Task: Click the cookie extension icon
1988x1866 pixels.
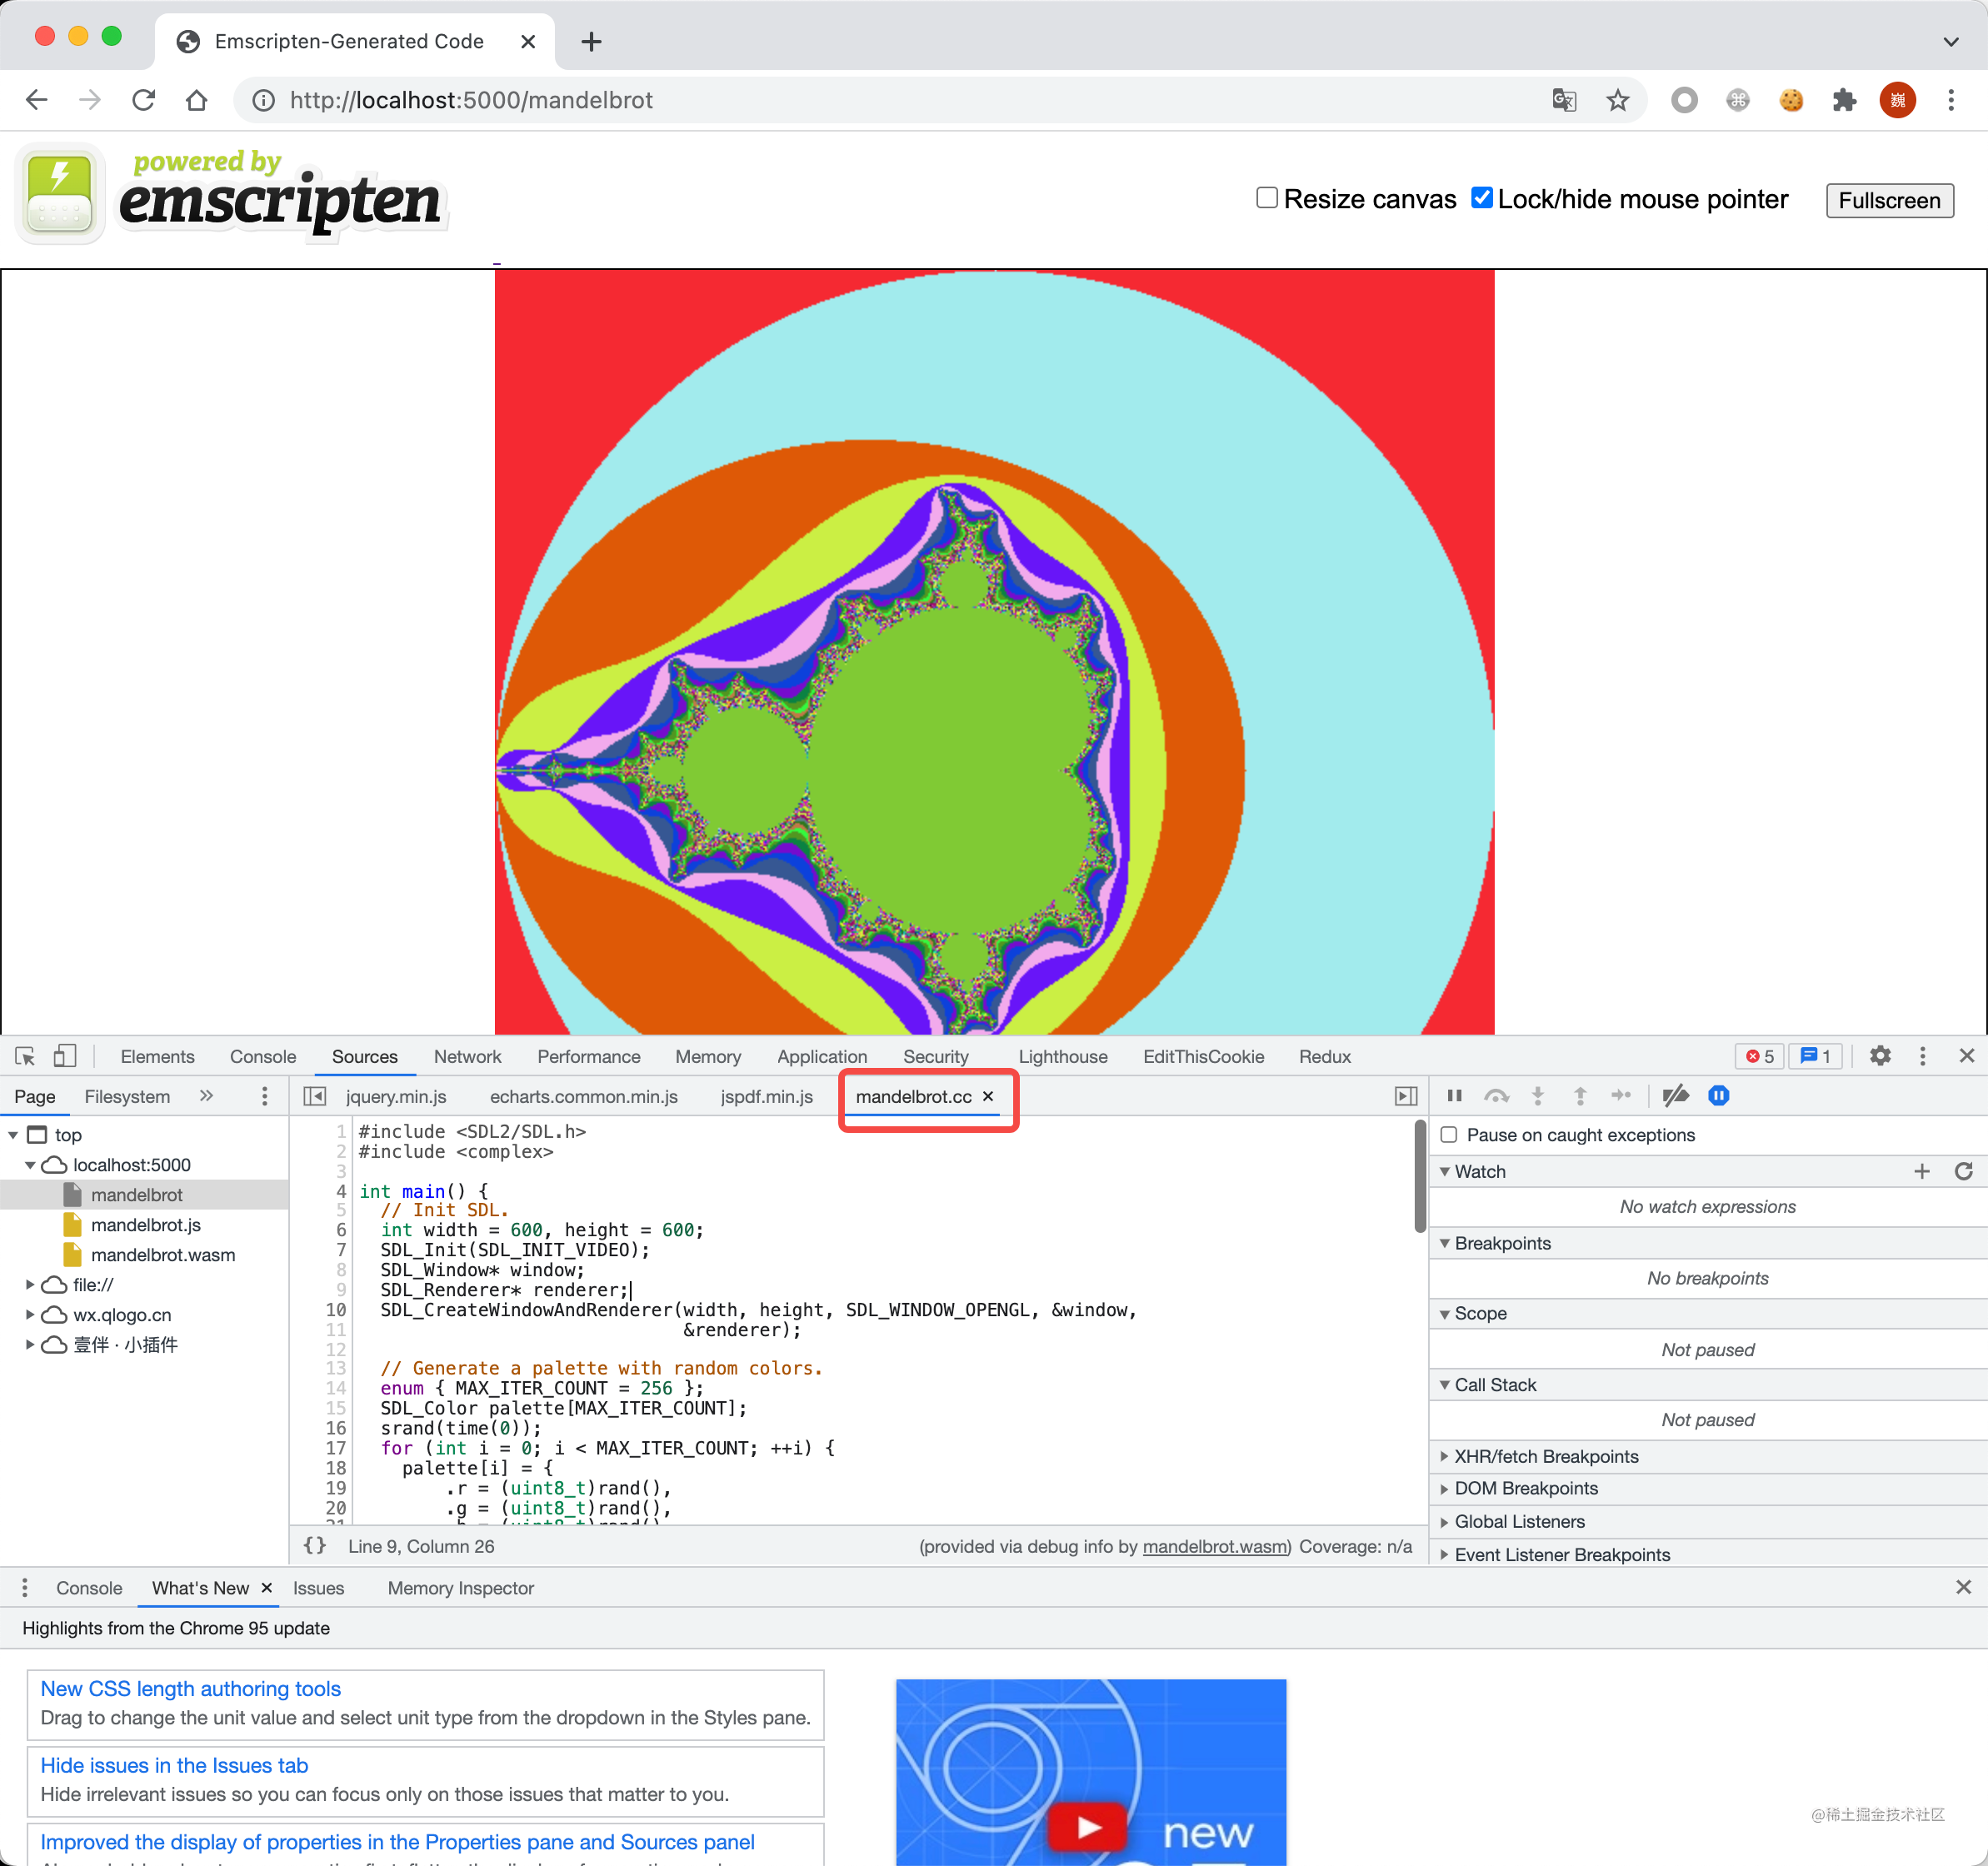Action: tap(1791, 100)
